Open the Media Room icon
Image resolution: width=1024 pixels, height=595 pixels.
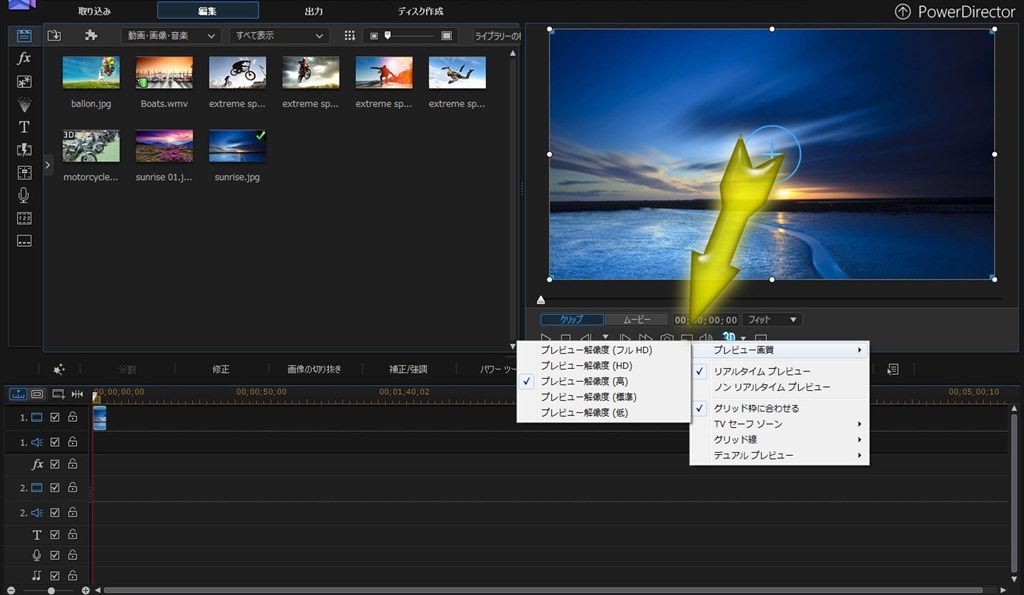[24, 35]
